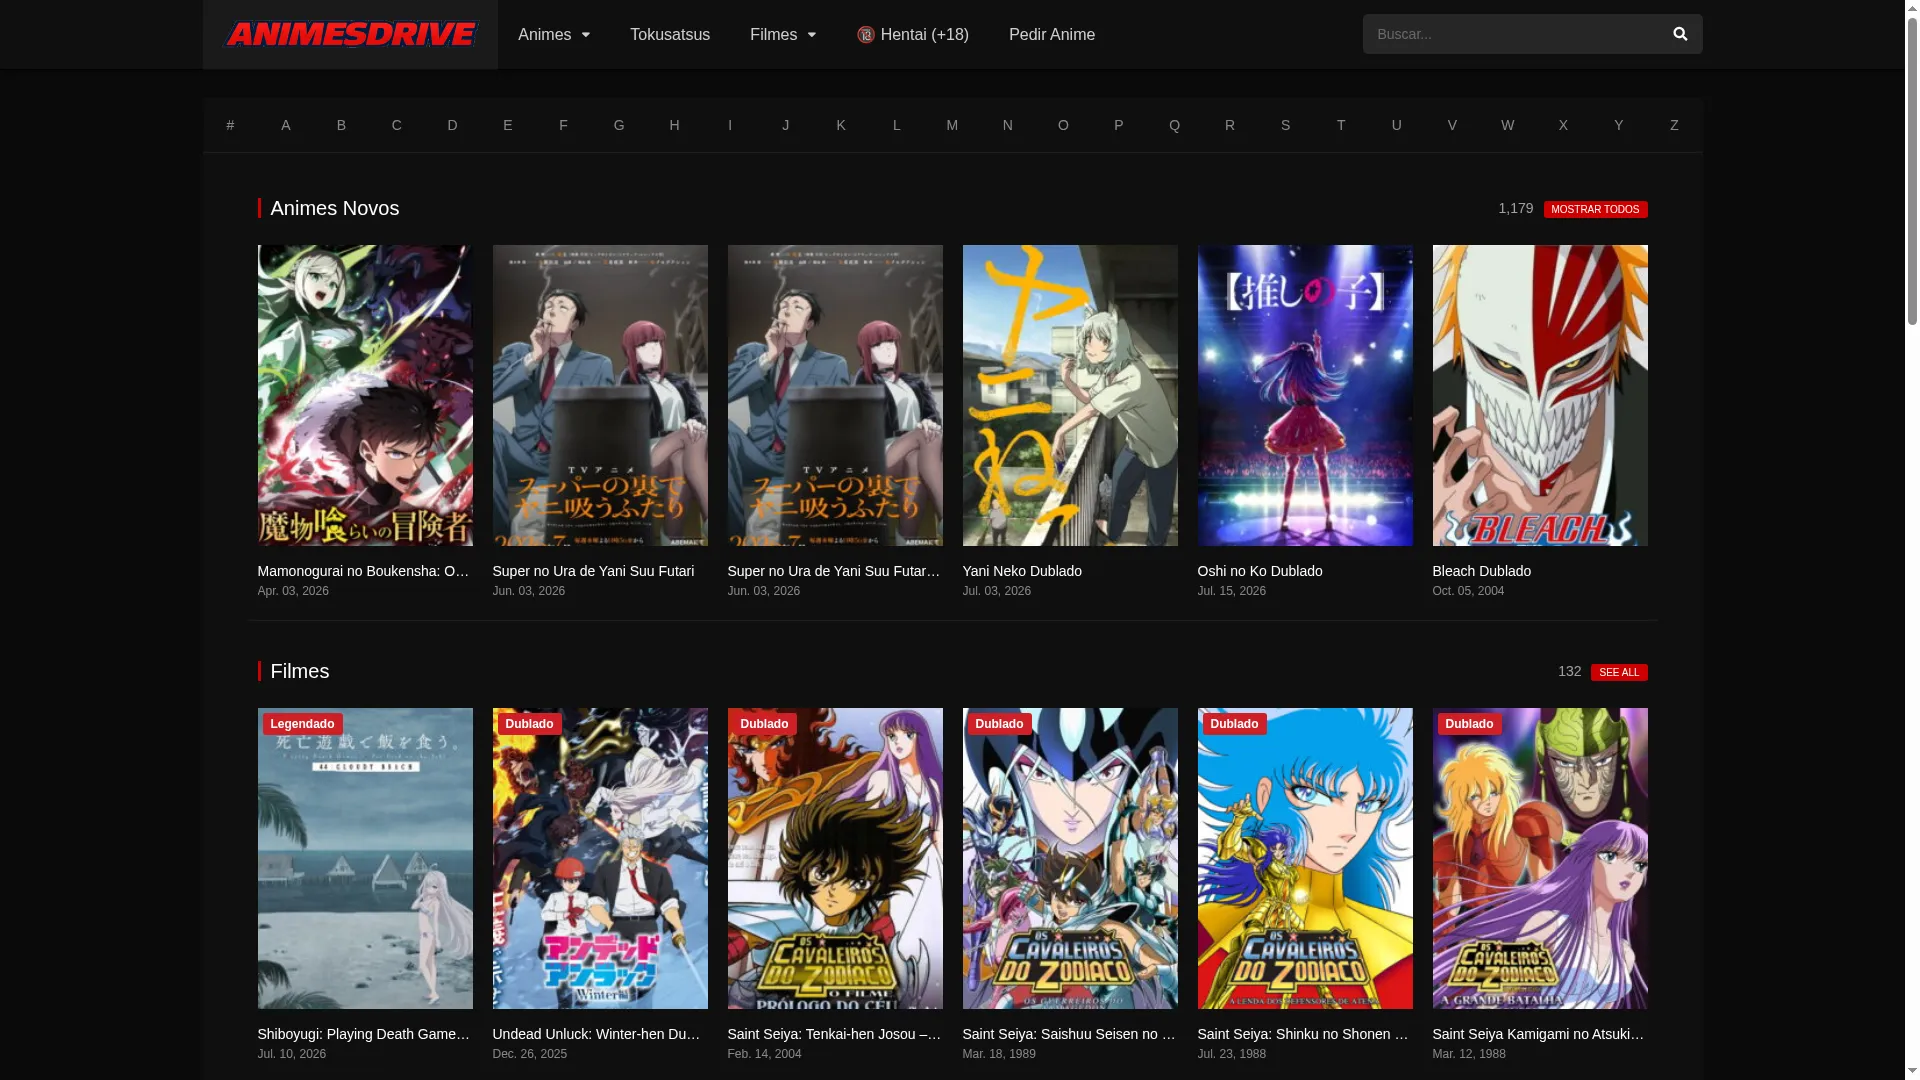1920x1080 pixels.
Task: Filter animes by letter P
Action: (x=1119, y=125)
